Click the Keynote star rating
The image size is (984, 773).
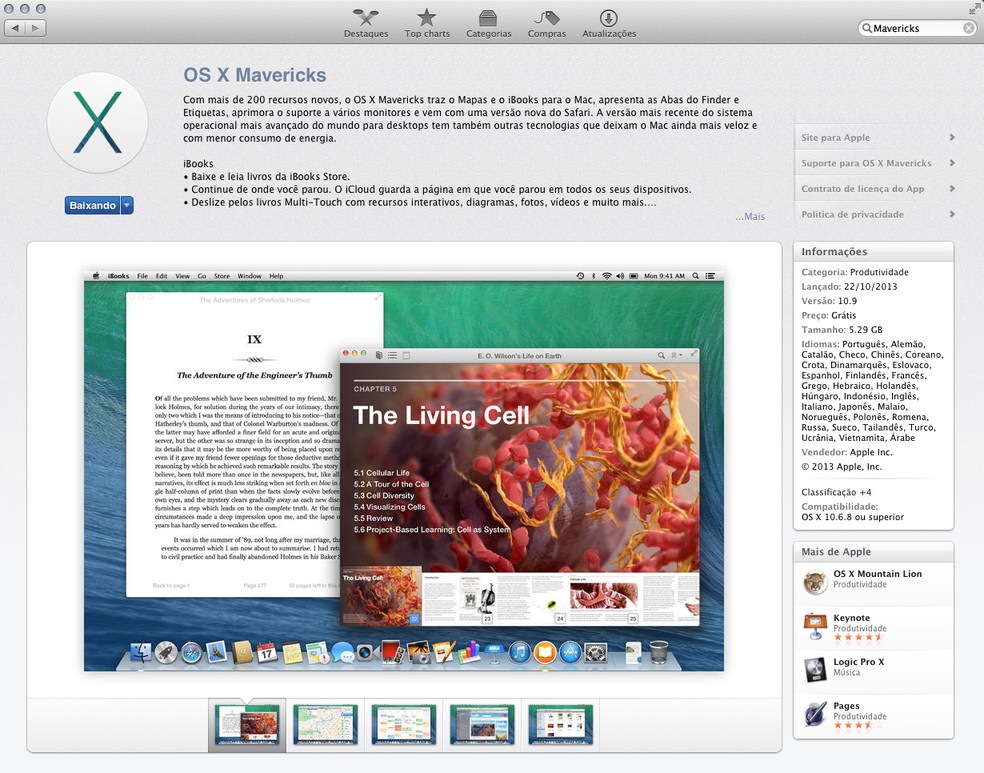point(858,637)
